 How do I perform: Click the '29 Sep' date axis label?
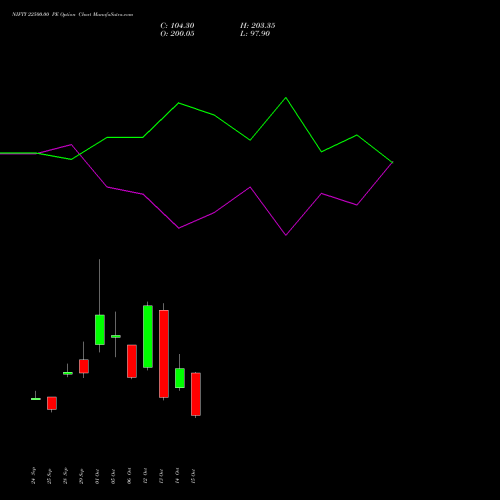(81, 476)
